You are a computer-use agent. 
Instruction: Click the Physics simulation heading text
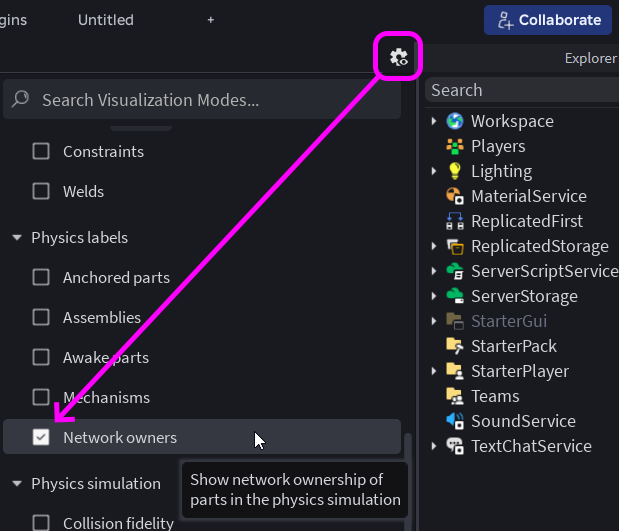pos(96,484)
